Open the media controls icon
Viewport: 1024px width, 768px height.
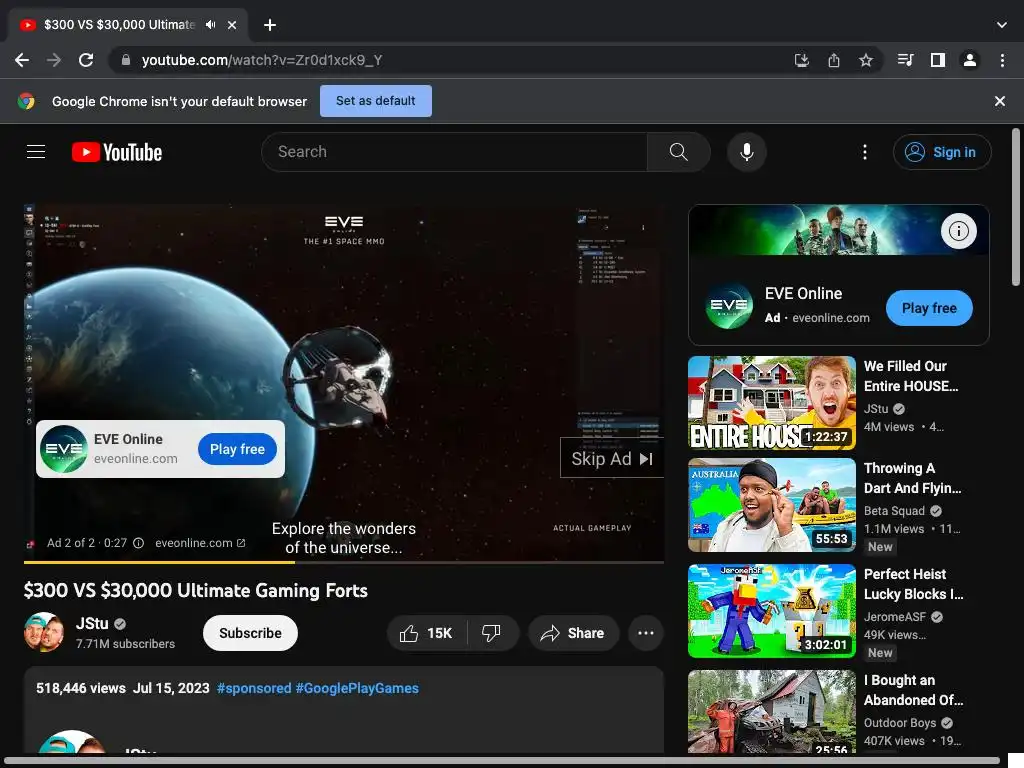[905, 60]
